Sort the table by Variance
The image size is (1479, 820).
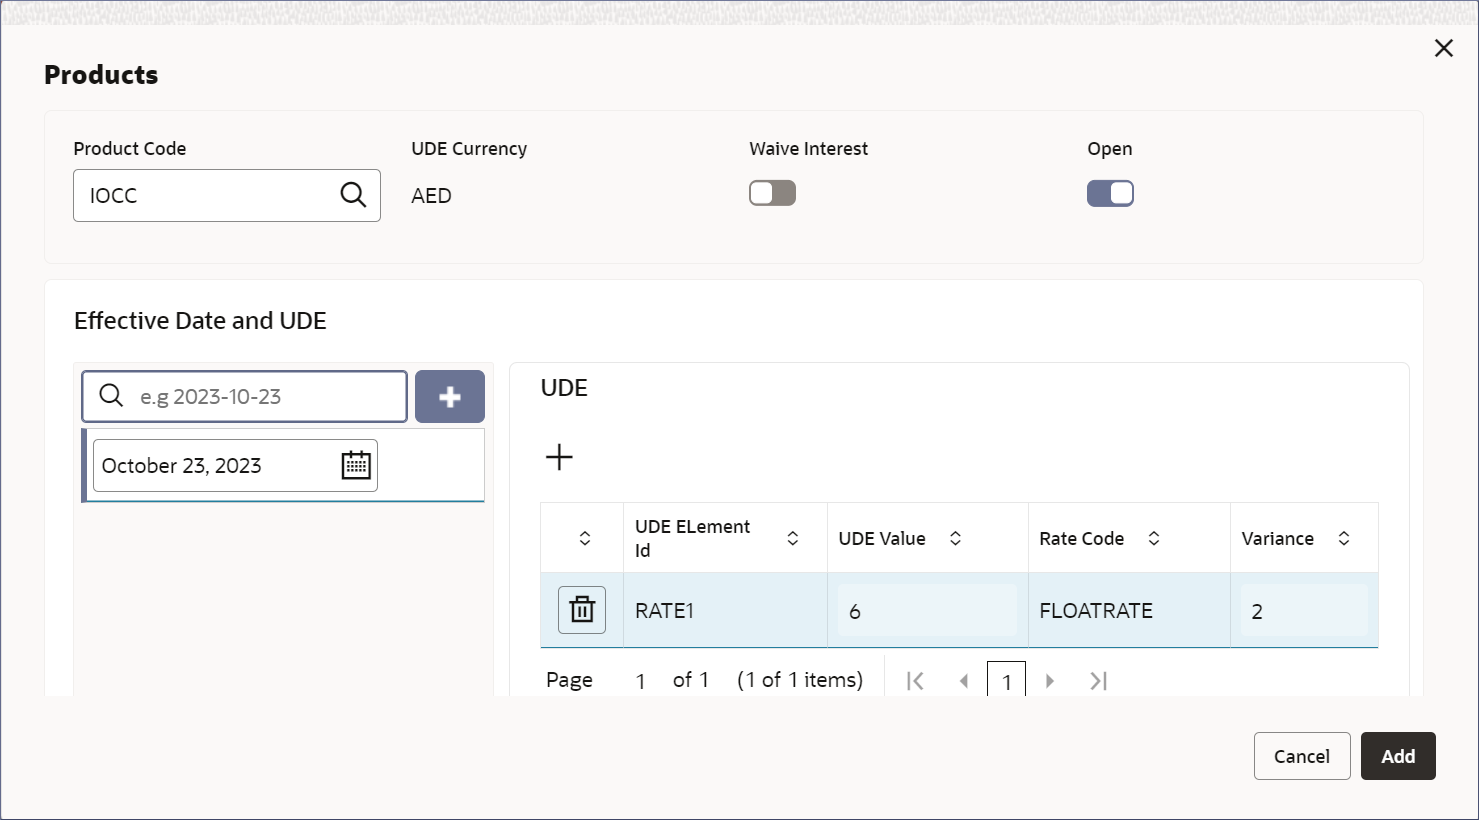[1344, 538]
